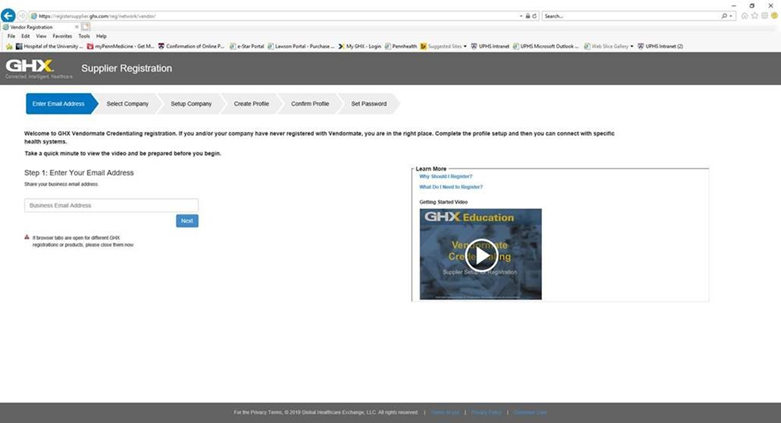Viewport: 781px width, 423px height.
Task: Click the Business Email Address field
Action: click(111, 205)
